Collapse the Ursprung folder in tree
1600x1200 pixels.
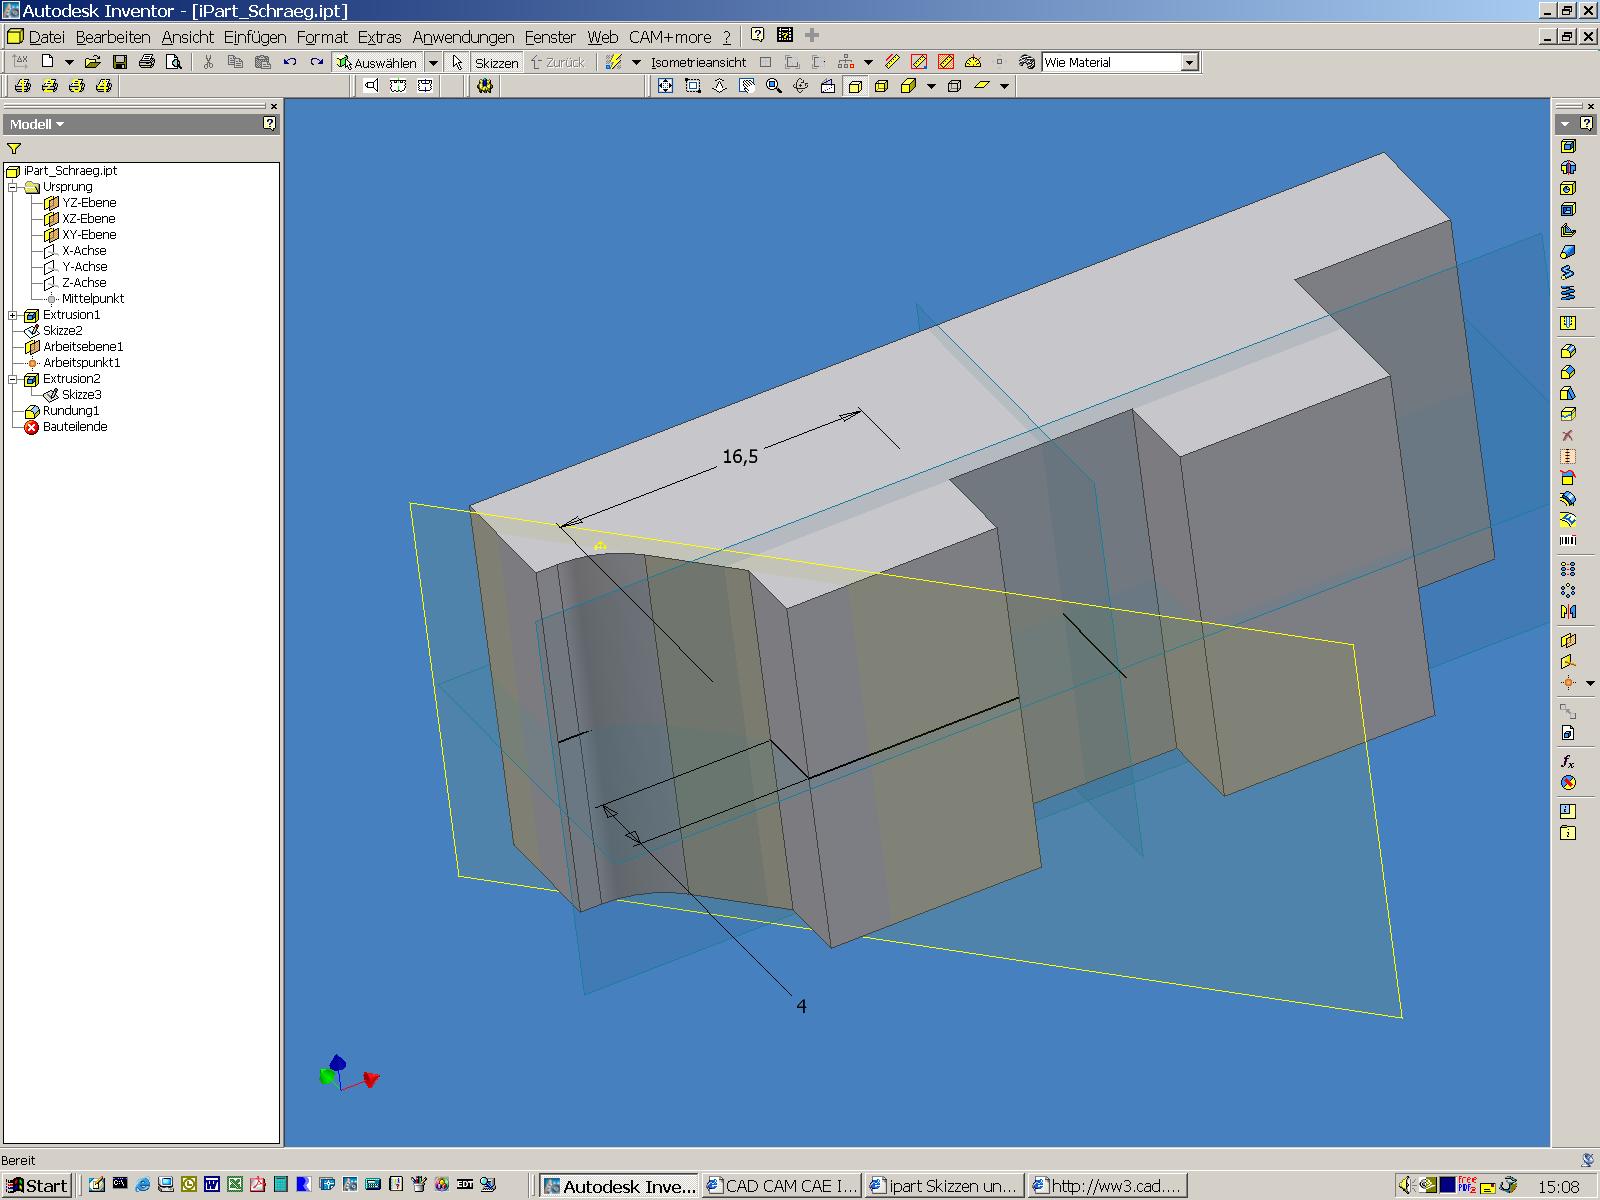[13, 187]
